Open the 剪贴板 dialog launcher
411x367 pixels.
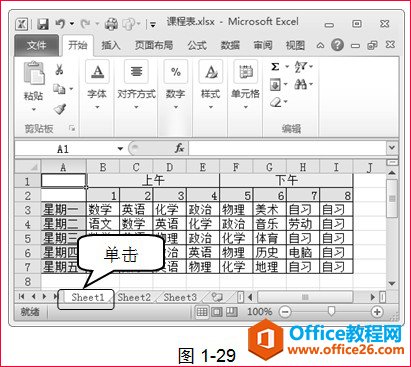pyautogui.click(x=72, y=128)
